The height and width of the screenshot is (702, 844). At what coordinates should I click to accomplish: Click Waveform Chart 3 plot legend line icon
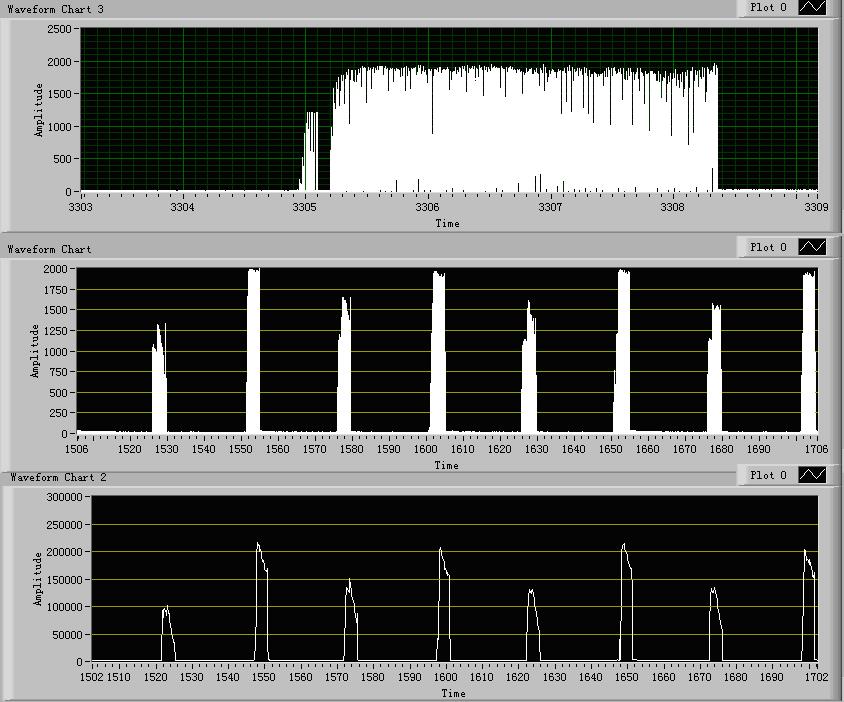813,8
